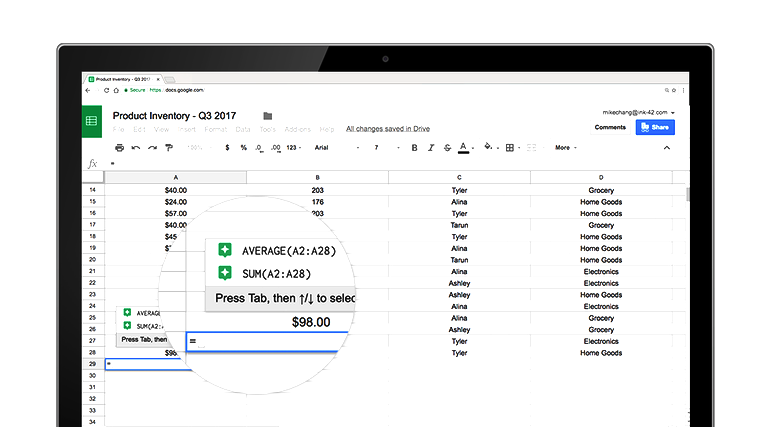Choose the enlarged SUM(A2:A28) suggestion

coord(280,273)
